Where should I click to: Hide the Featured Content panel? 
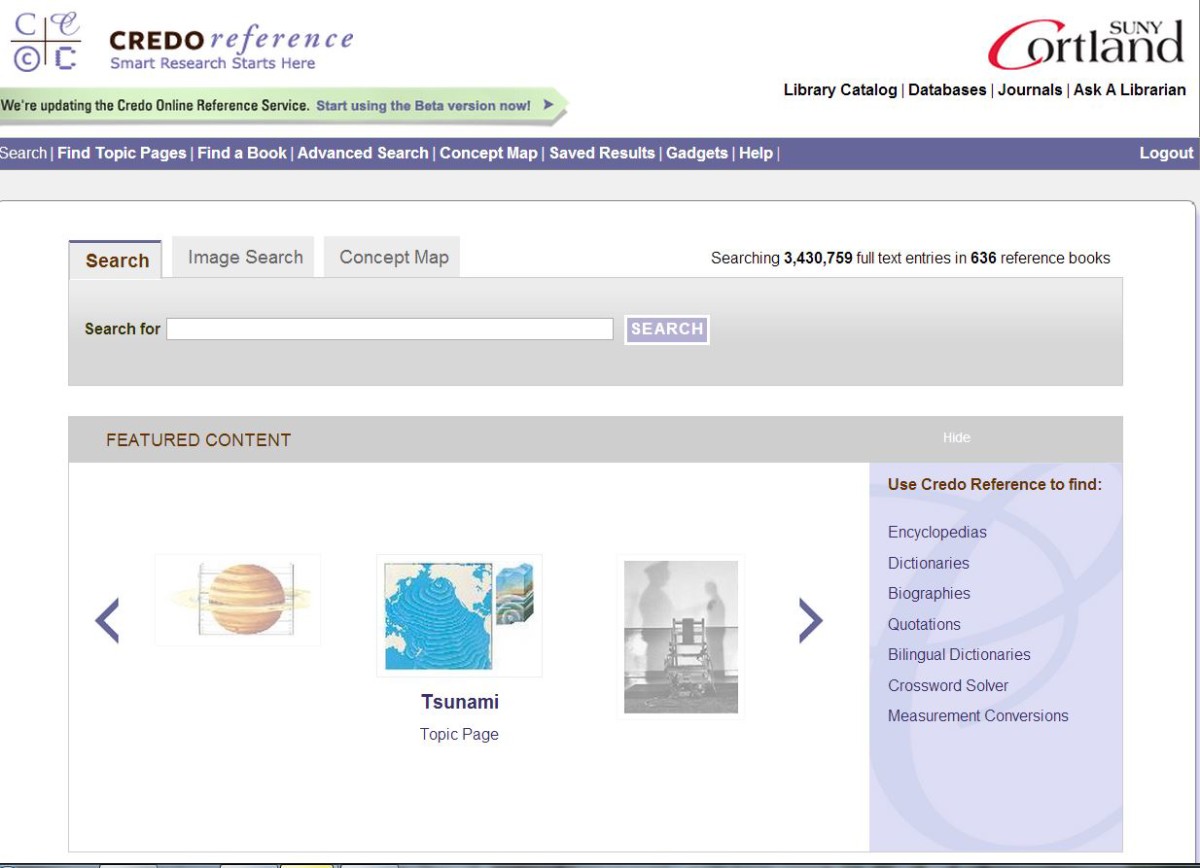[x=956, y=437]
